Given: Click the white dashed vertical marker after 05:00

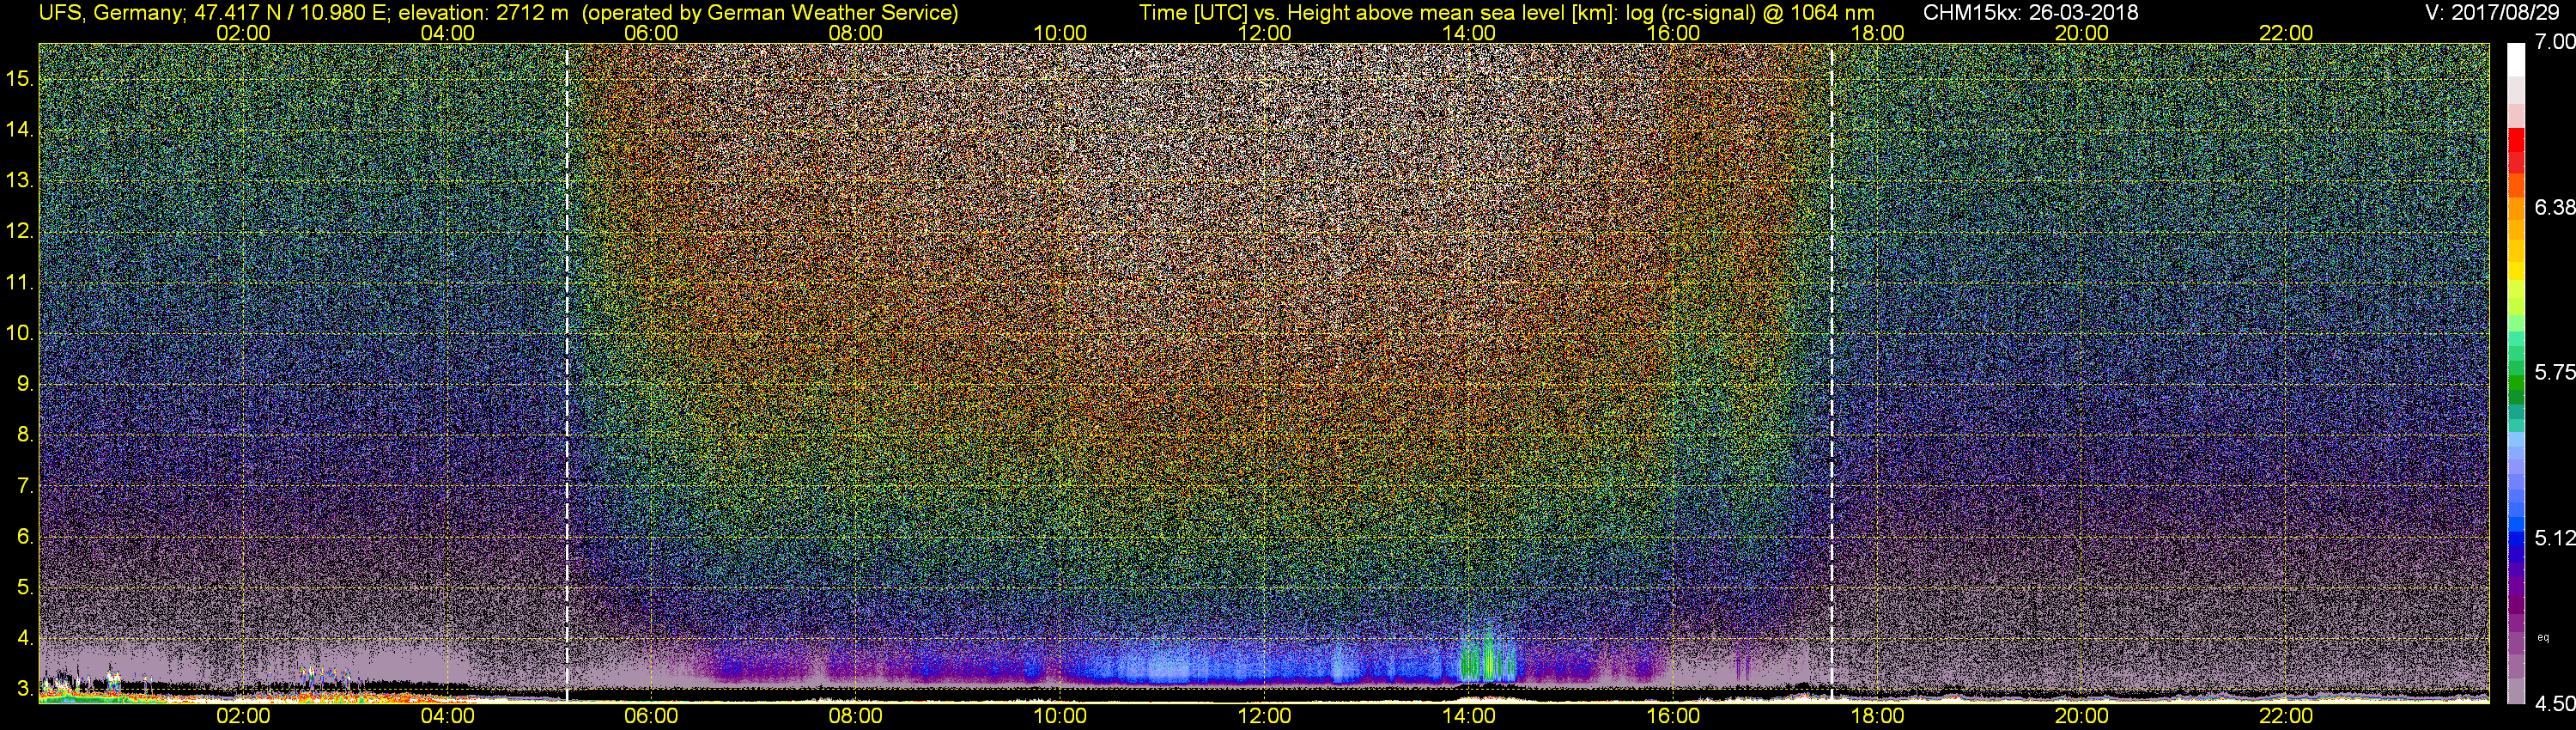Looking at the screenshot, I should click(x=567, y=372).
